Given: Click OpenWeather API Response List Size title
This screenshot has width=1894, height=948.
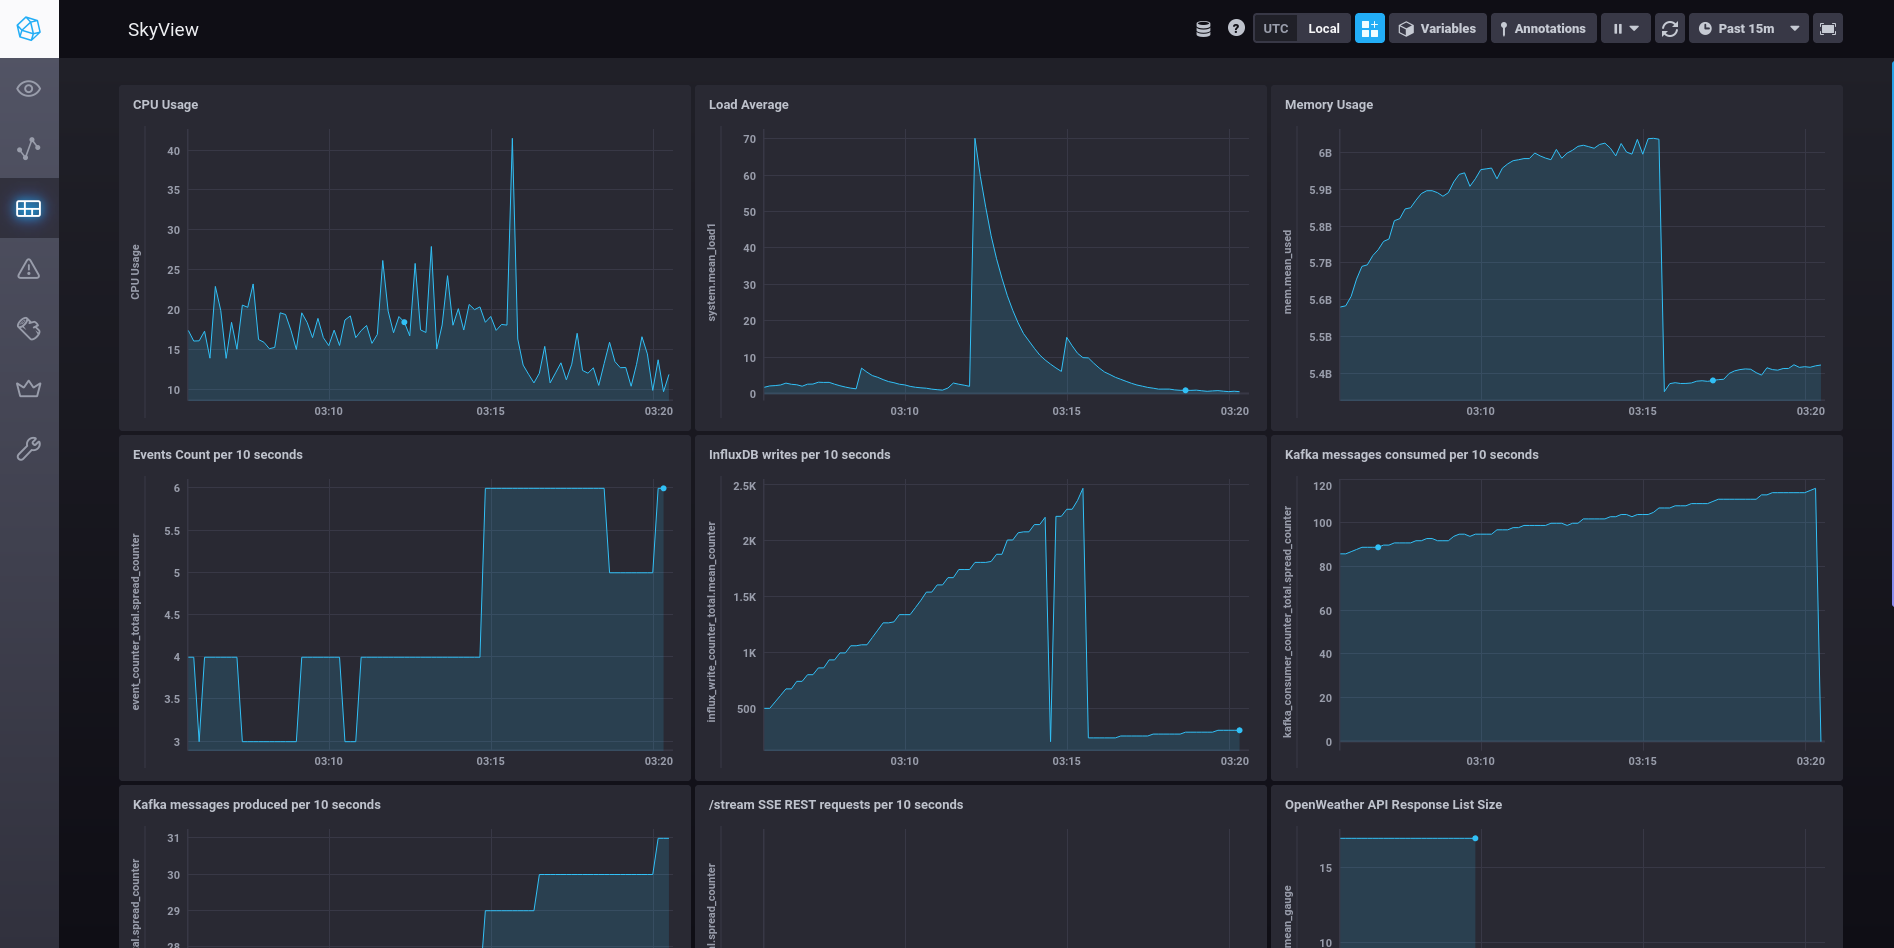Looking at the screenshot, I should tap(1393, 805).
